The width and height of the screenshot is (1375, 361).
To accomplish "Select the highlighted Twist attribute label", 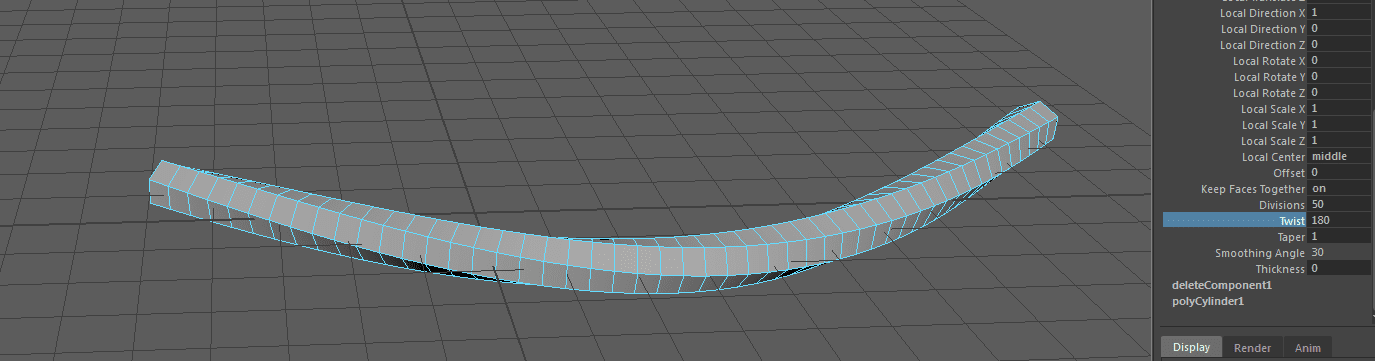I will pos(1234,221).
